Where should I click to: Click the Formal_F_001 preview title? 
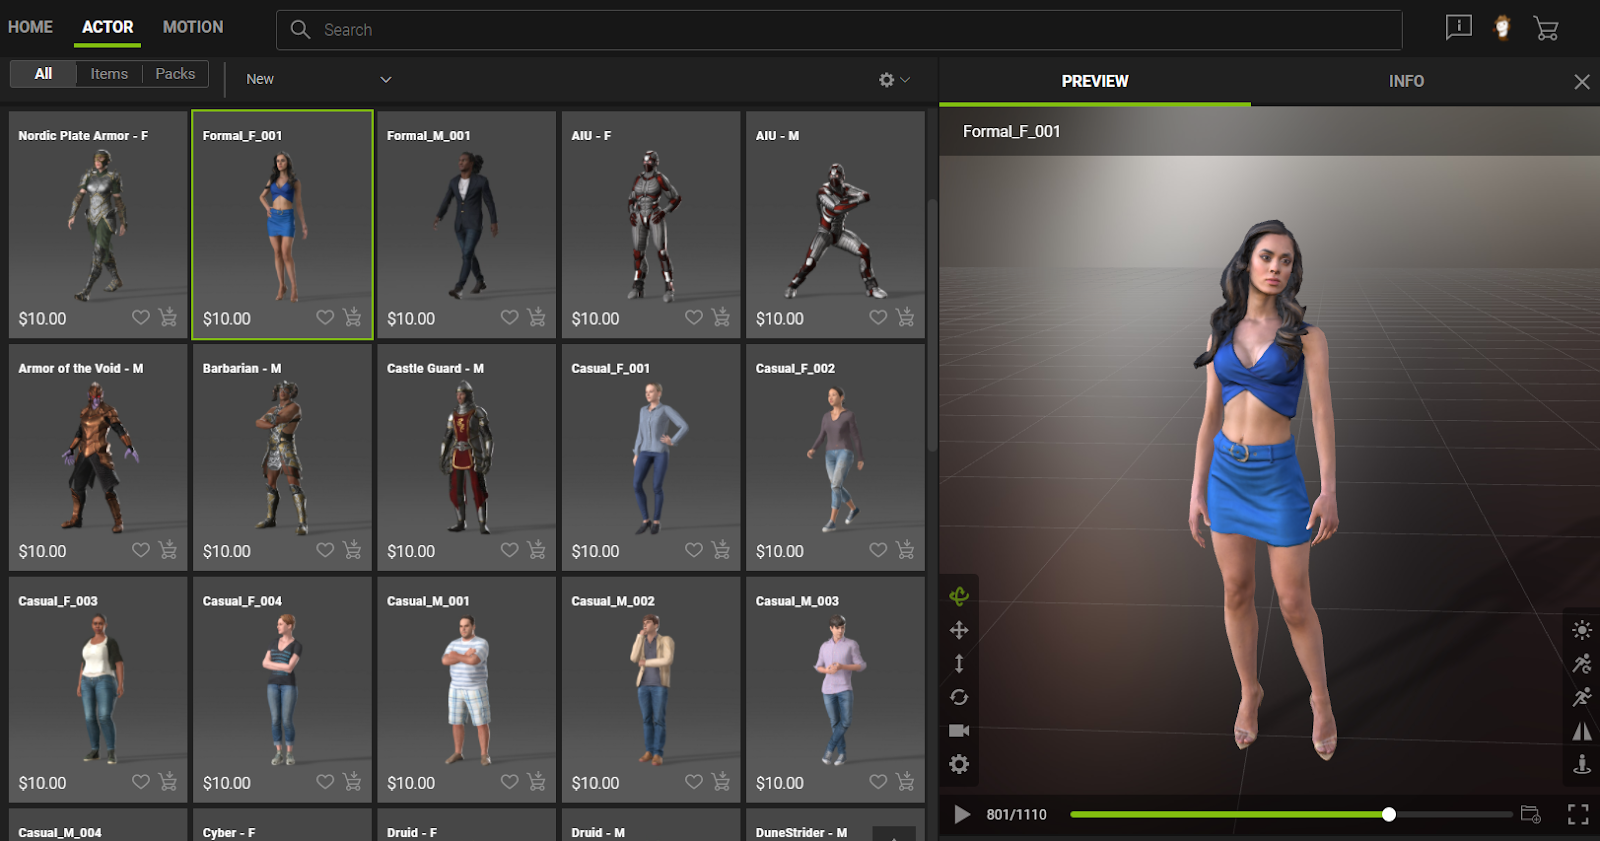tap(1011, 131)
